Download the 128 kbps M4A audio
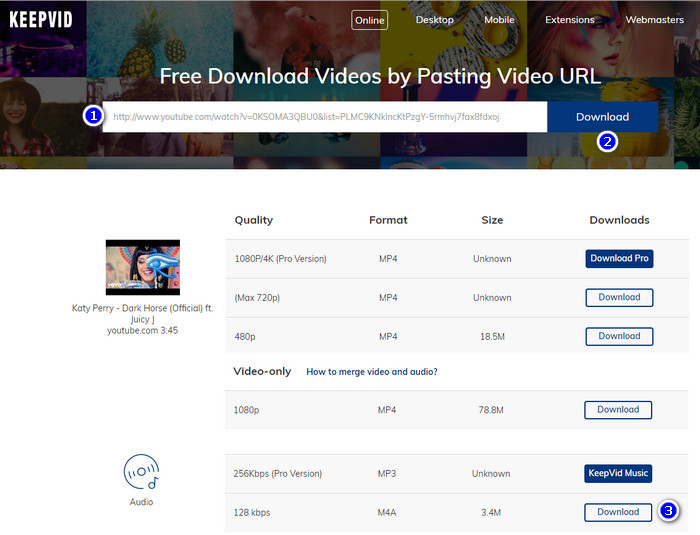 (x=618, y=512)
